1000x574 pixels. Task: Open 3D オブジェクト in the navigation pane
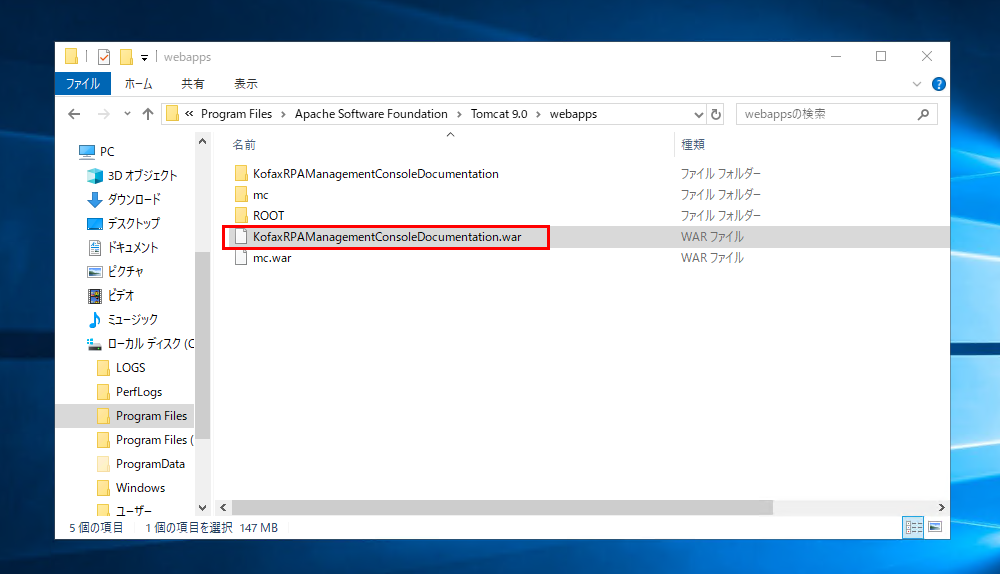pos(142,175)
